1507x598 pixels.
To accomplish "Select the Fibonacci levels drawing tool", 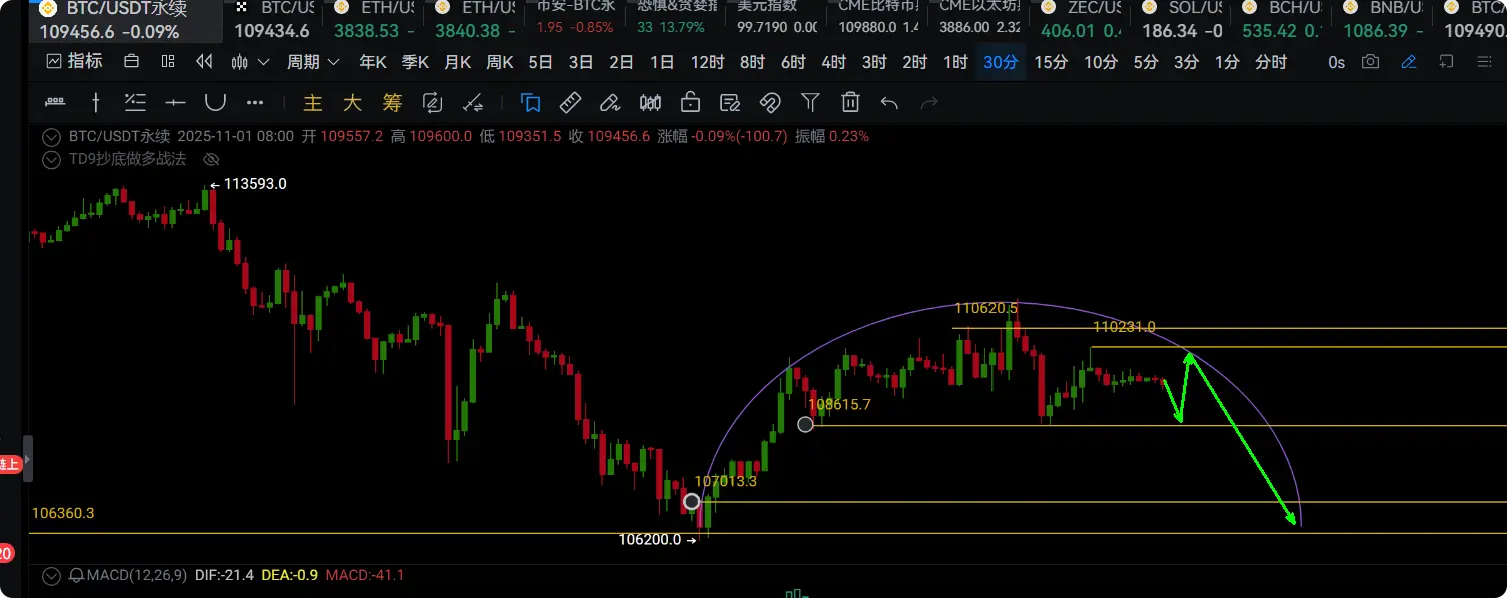I will pyautogui.click(x=135, y=102).
